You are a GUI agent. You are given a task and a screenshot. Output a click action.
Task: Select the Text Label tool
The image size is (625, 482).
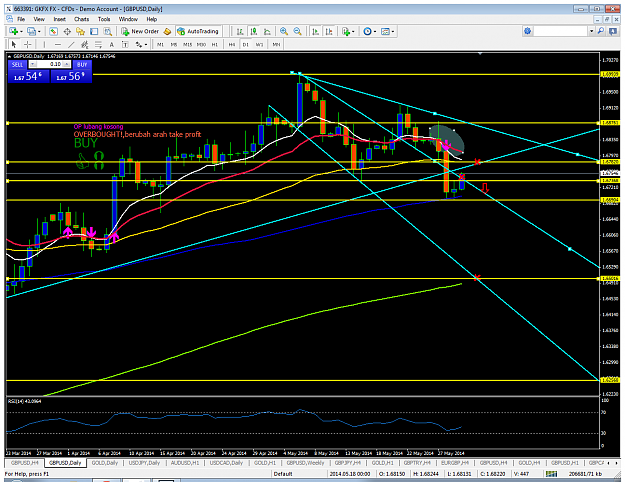125,44
